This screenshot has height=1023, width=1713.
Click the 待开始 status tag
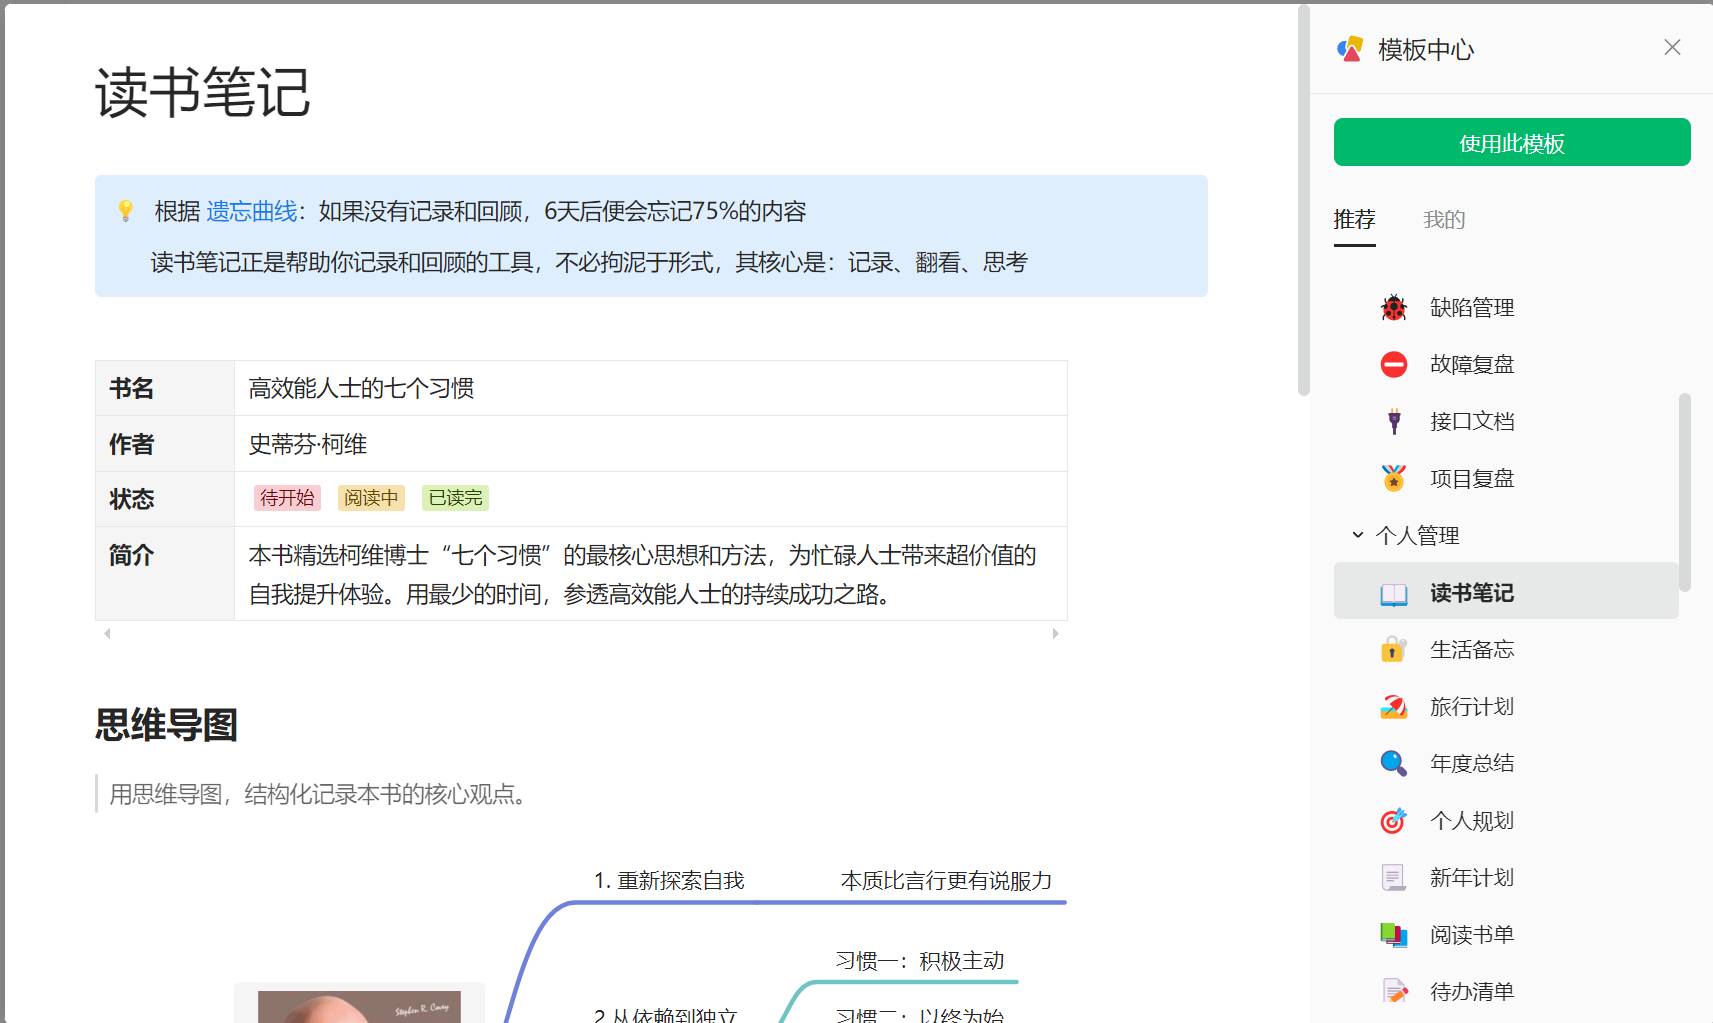(x=287, y=498)
